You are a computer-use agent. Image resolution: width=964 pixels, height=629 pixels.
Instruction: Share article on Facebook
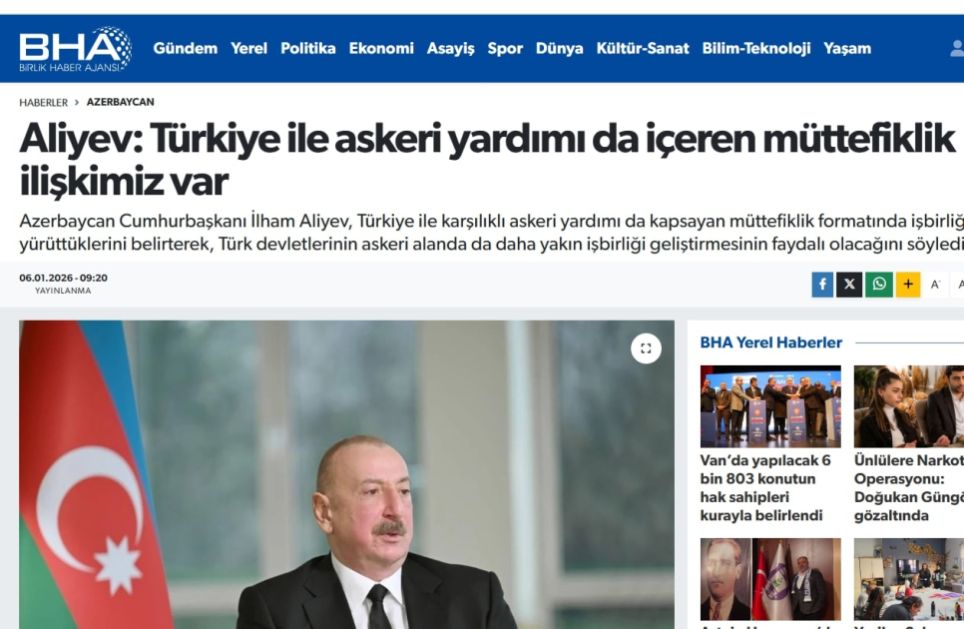[x=822, y=285]
